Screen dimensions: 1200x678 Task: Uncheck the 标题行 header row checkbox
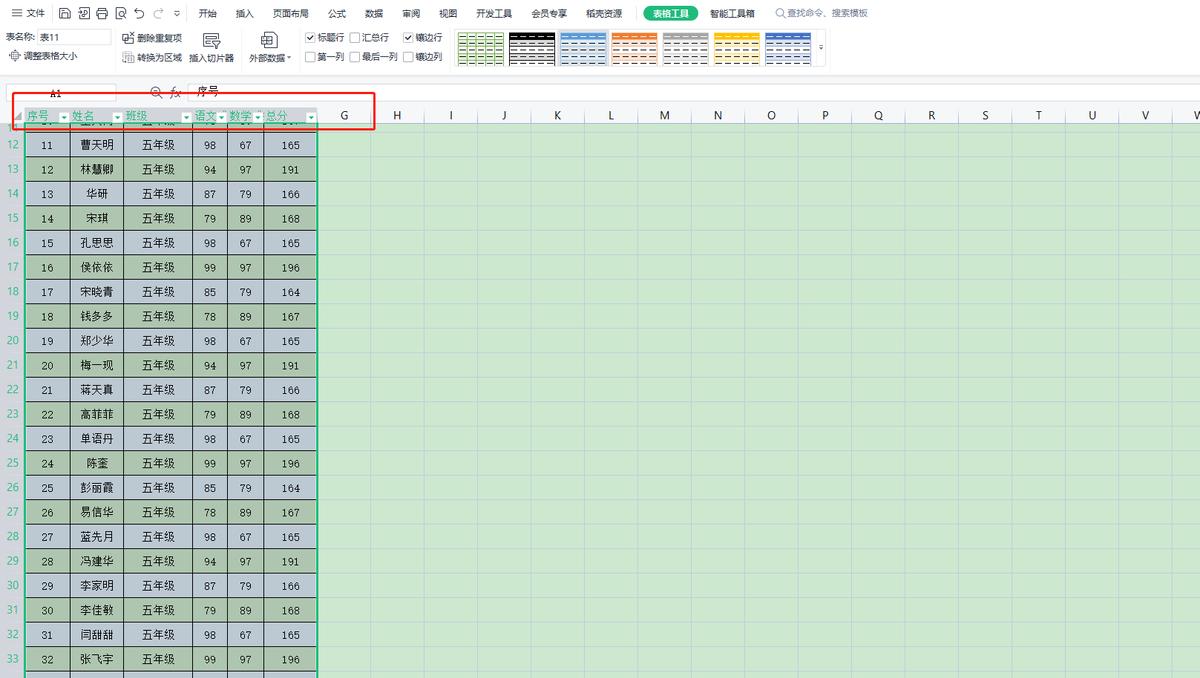[311, 36]
